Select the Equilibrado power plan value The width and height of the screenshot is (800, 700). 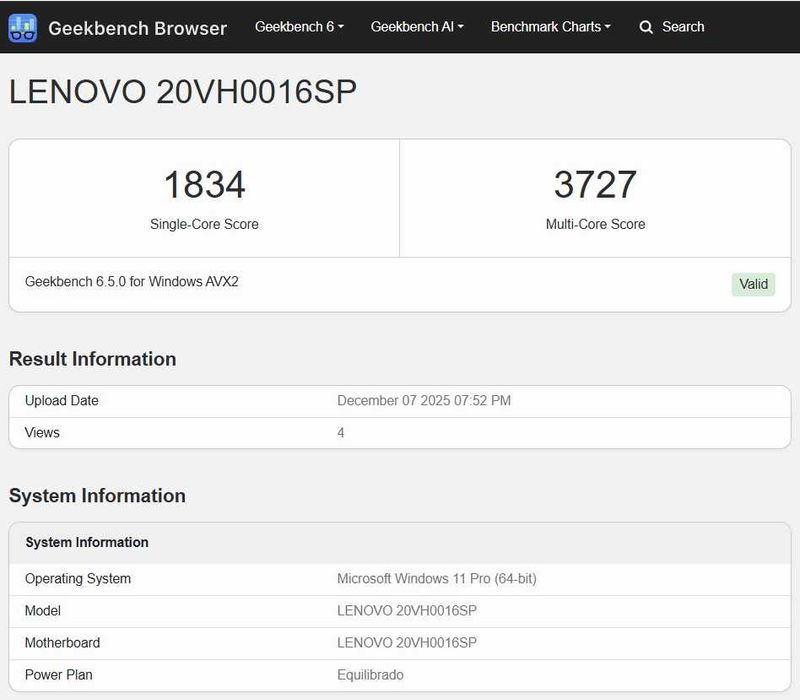click(x=370, y=675)
